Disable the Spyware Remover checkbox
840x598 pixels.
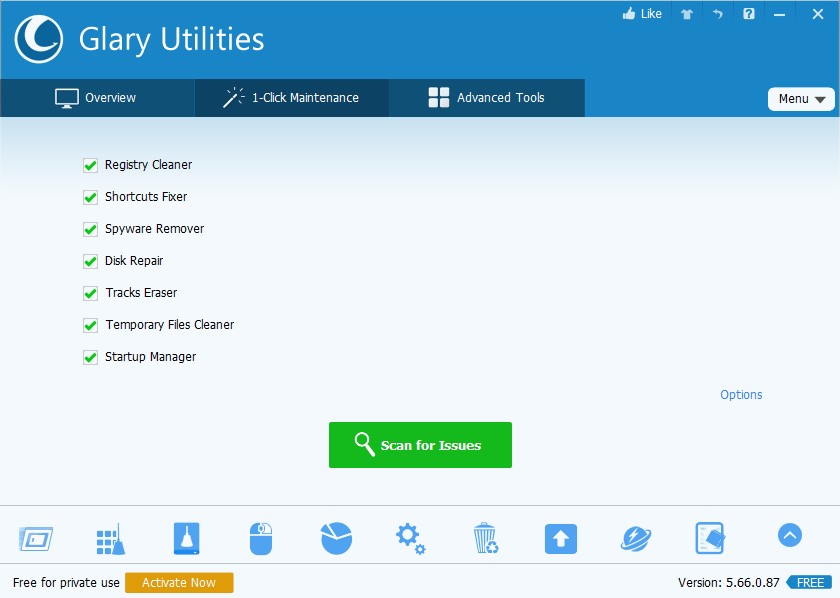click(90, 229)
